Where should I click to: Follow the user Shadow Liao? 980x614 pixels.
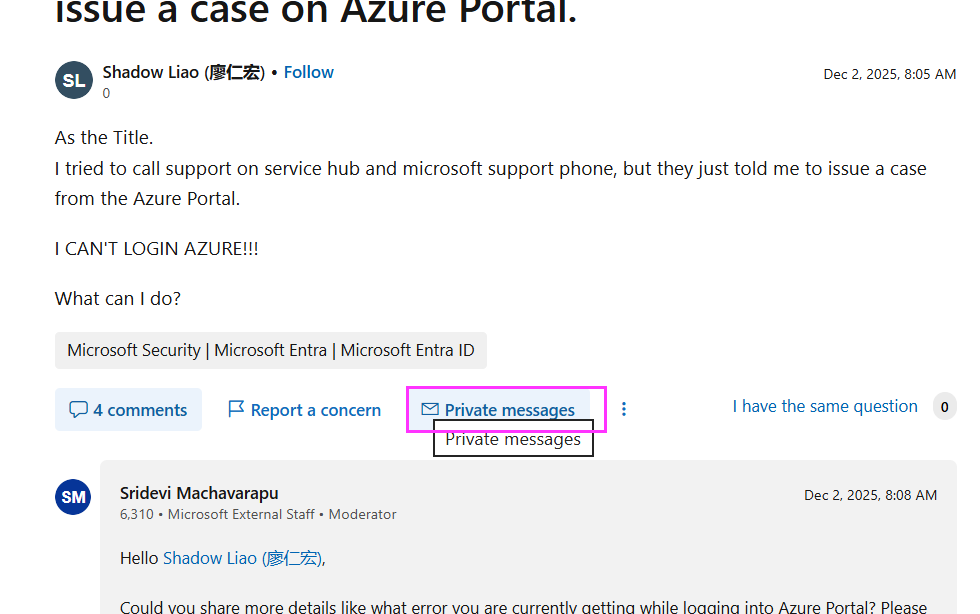(308, 72)
